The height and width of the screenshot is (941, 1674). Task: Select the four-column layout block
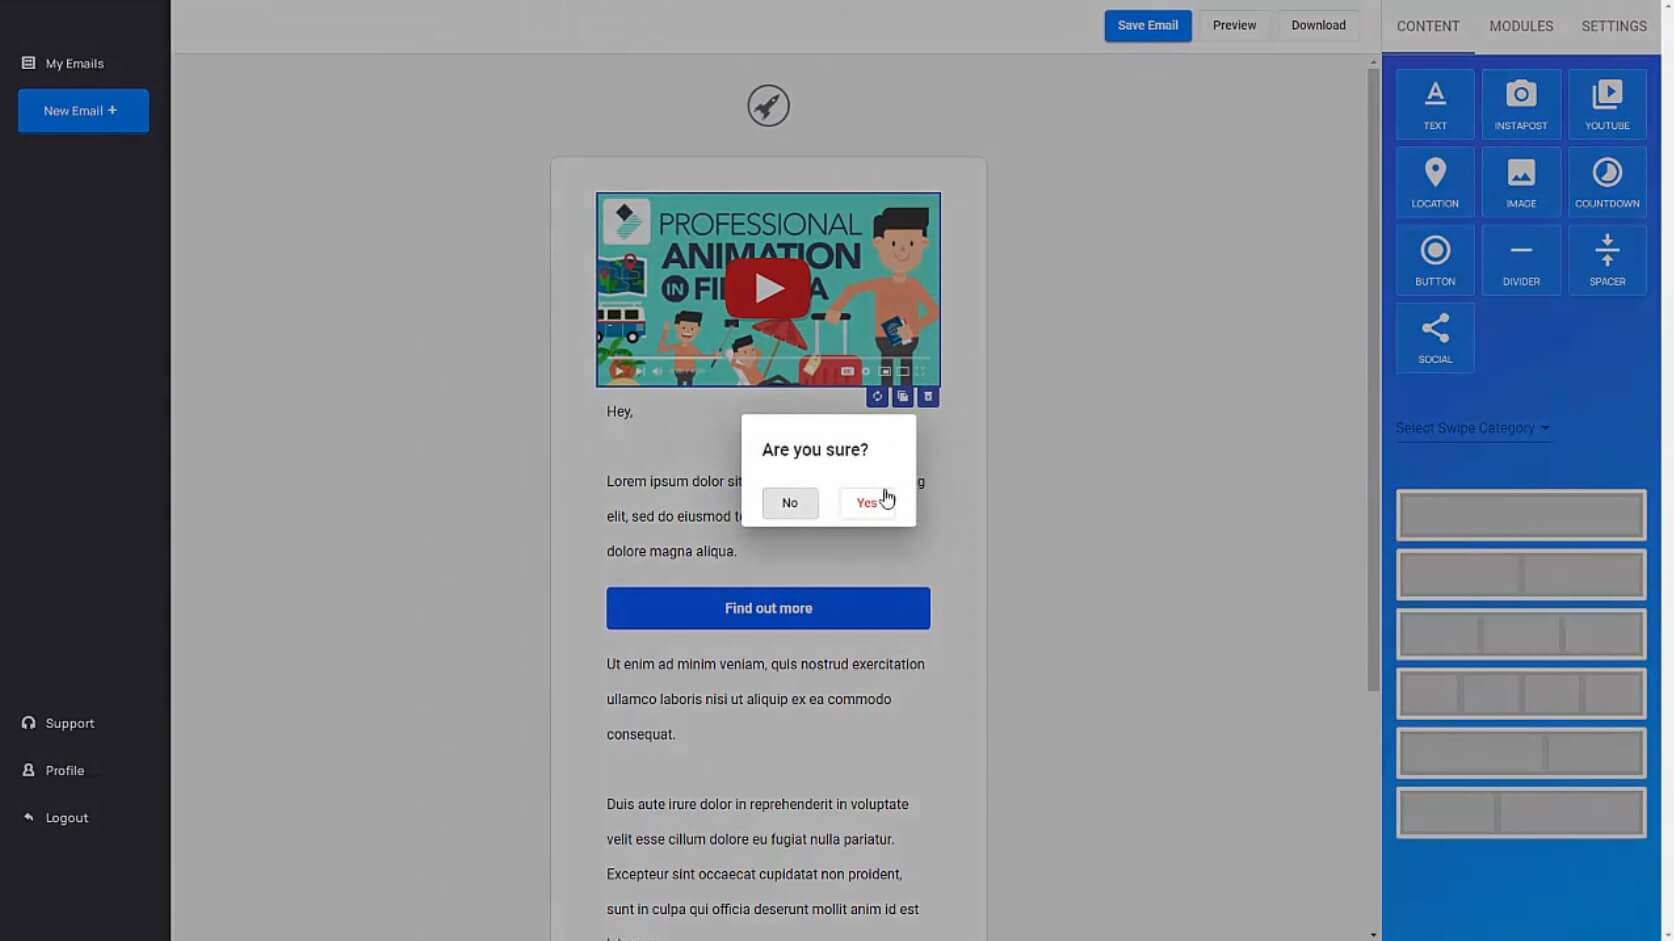[x=1521, y=693]
